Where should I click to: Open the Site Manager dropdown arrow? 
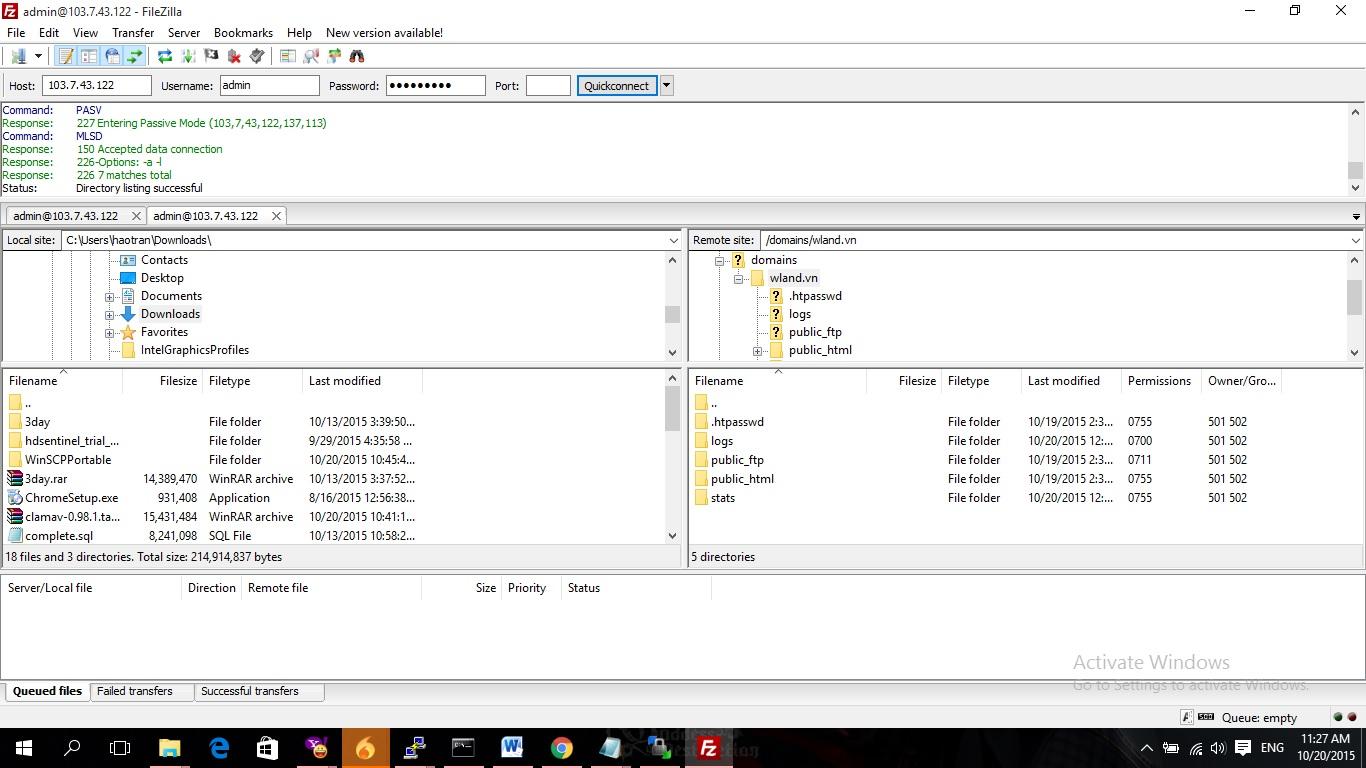[38, 56]
